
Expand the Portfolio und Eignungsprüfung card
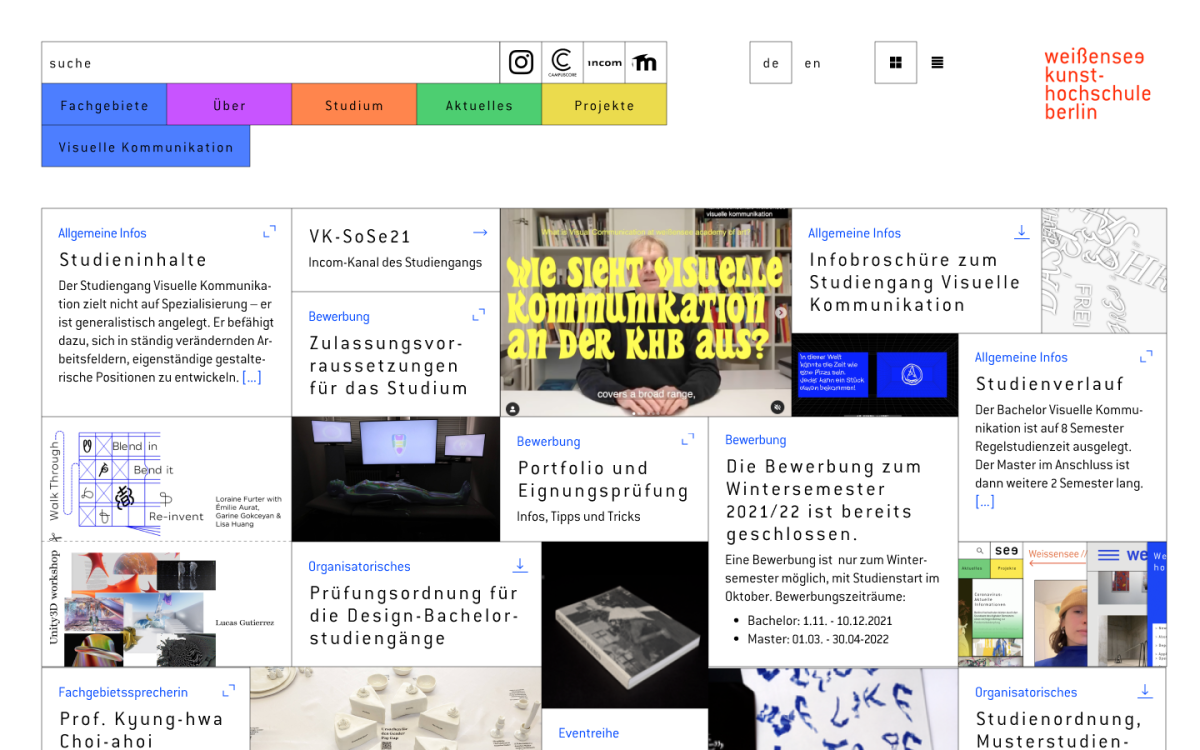click(687, 439)
